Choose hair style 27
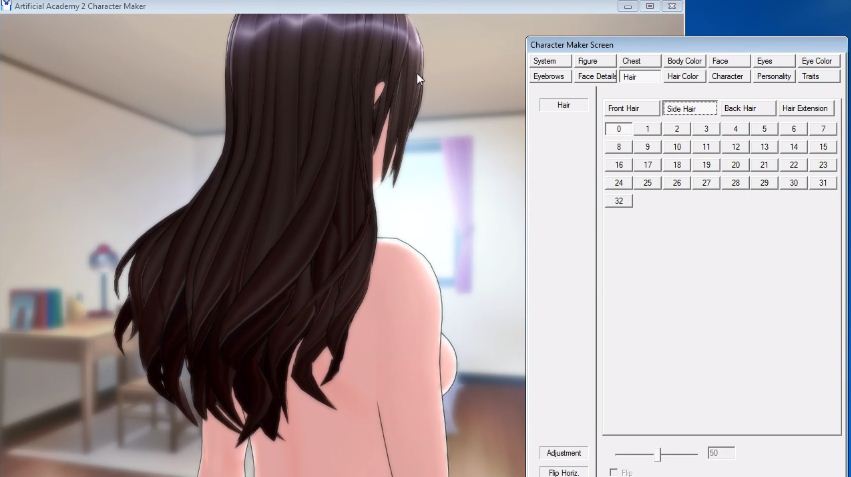Viewport: 851px width, 477px height. [706, 183]
